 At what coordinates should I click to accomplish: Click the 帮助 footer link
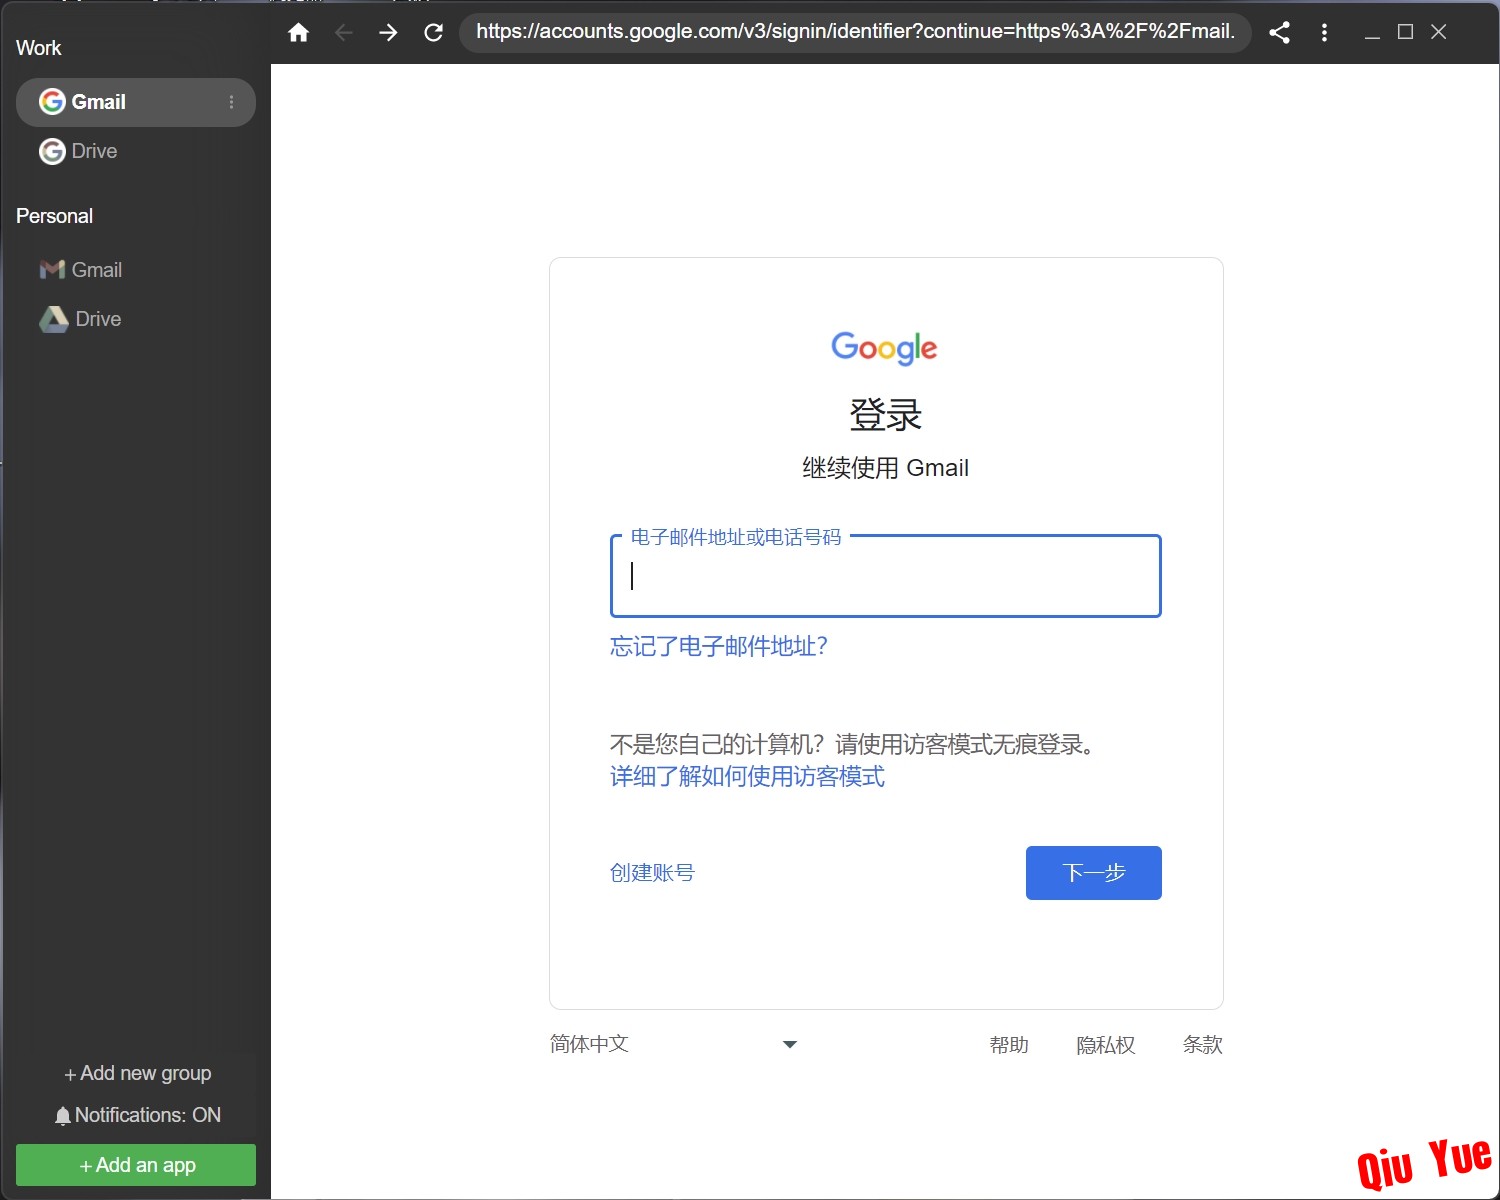1009,1045
